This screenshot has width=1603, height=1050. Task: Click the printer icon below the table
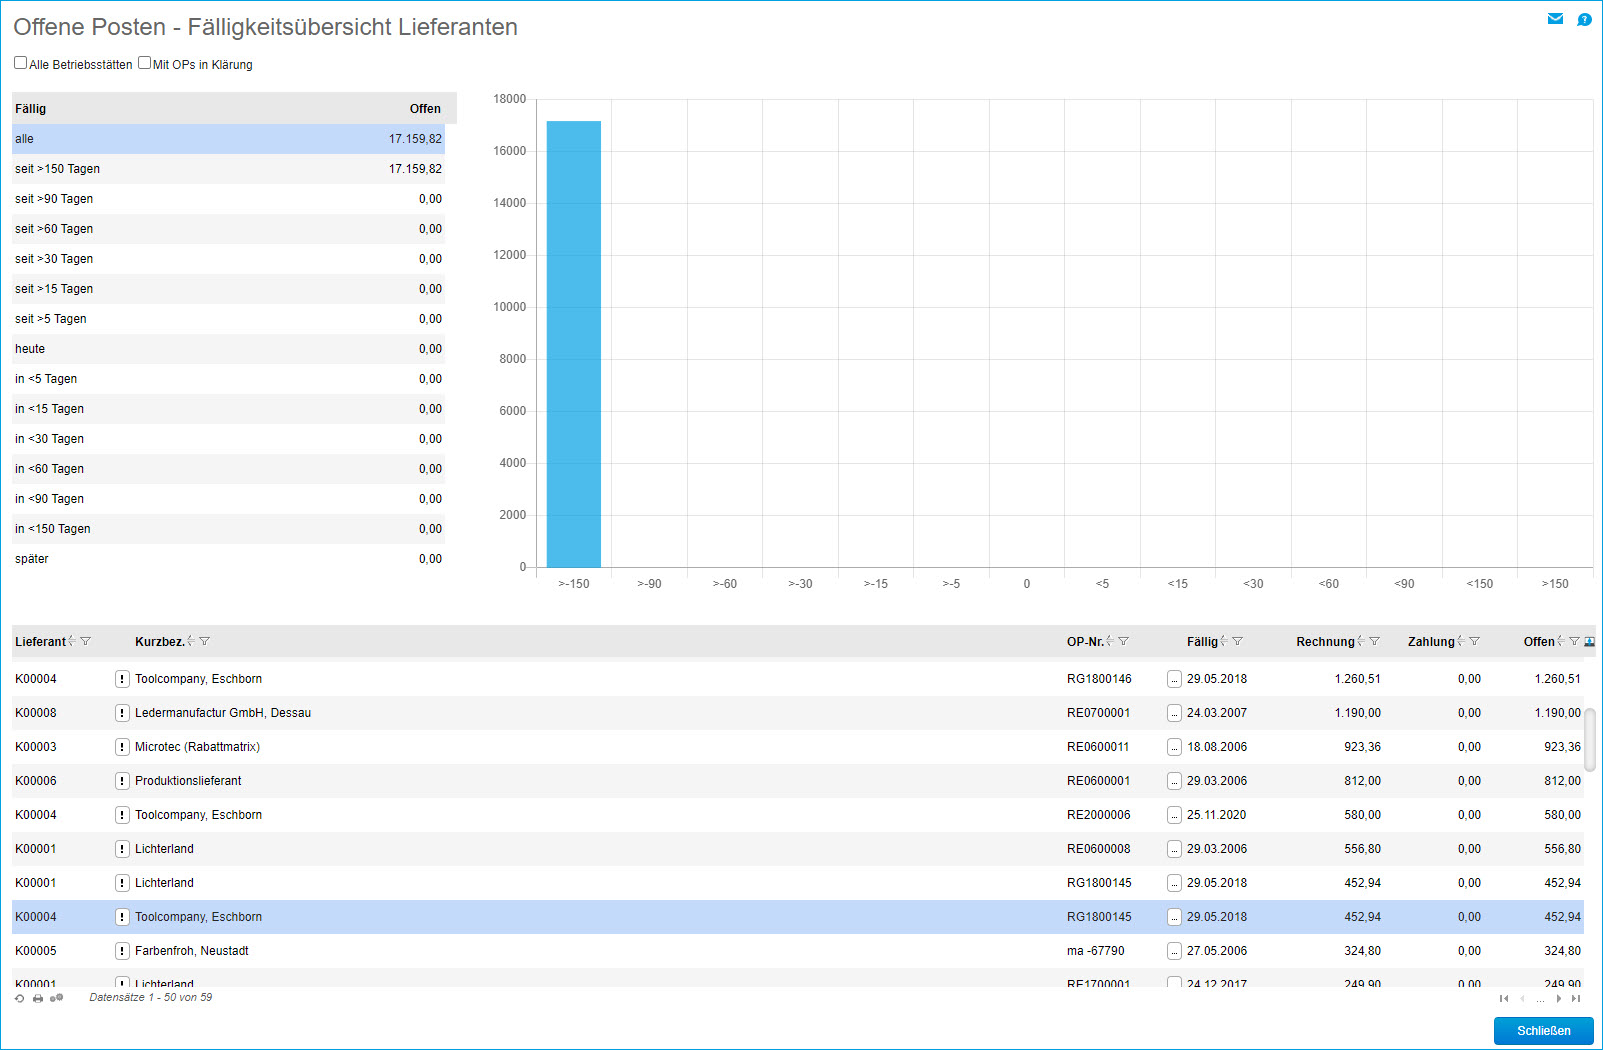tap(38, 998)
